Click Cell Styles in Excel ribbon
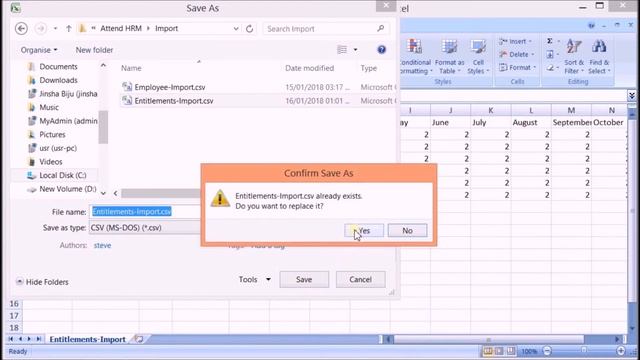Screen dimensions: 640x360 [478, 57]
